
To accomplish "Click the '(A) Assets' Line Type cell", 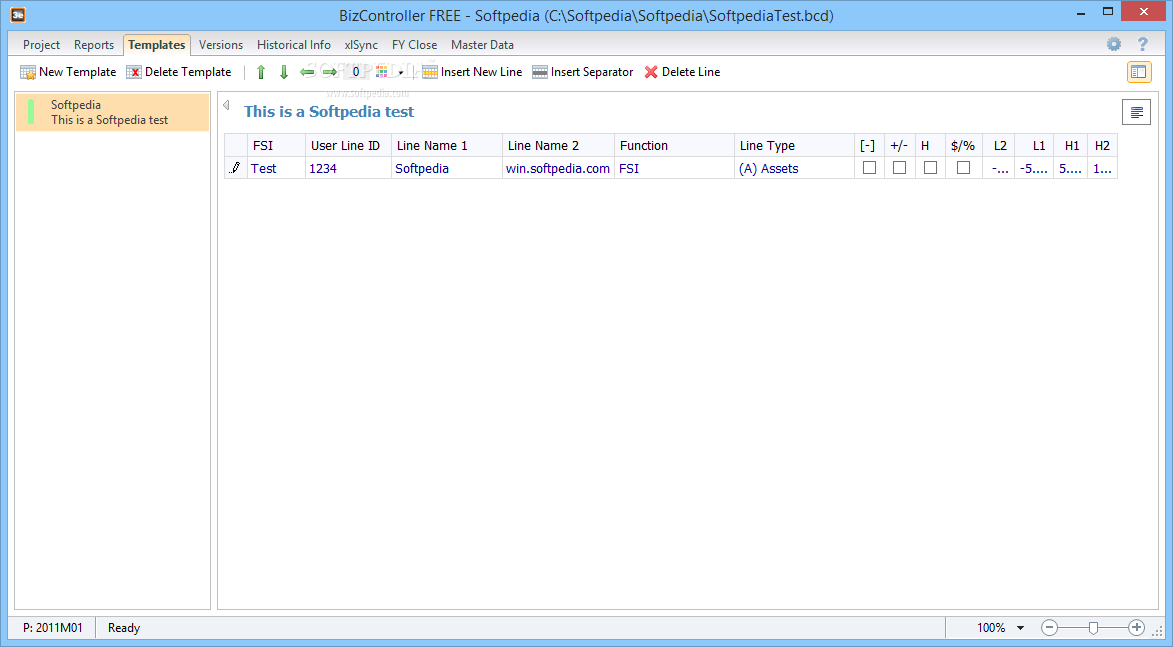I will 794,168.
